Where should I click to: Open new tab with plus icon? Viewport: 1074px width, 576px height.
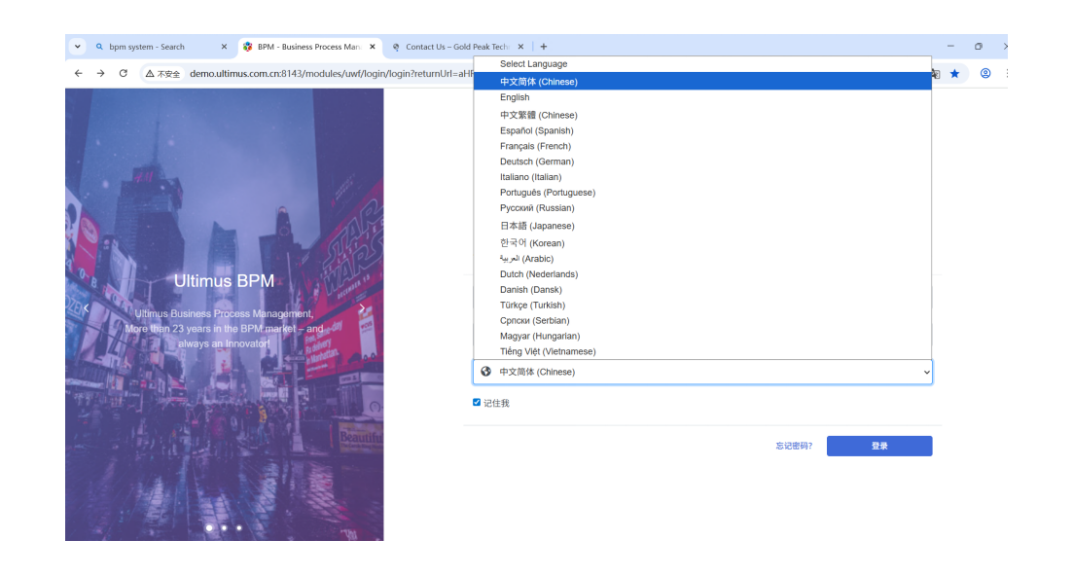tap(544, 46)
